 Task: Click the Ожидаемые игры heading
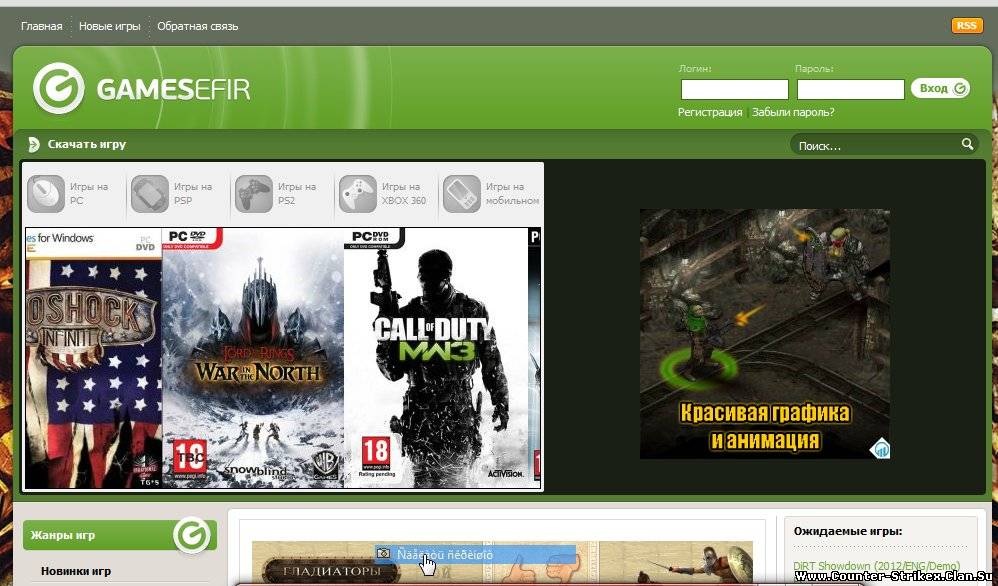tap(848, 531)
